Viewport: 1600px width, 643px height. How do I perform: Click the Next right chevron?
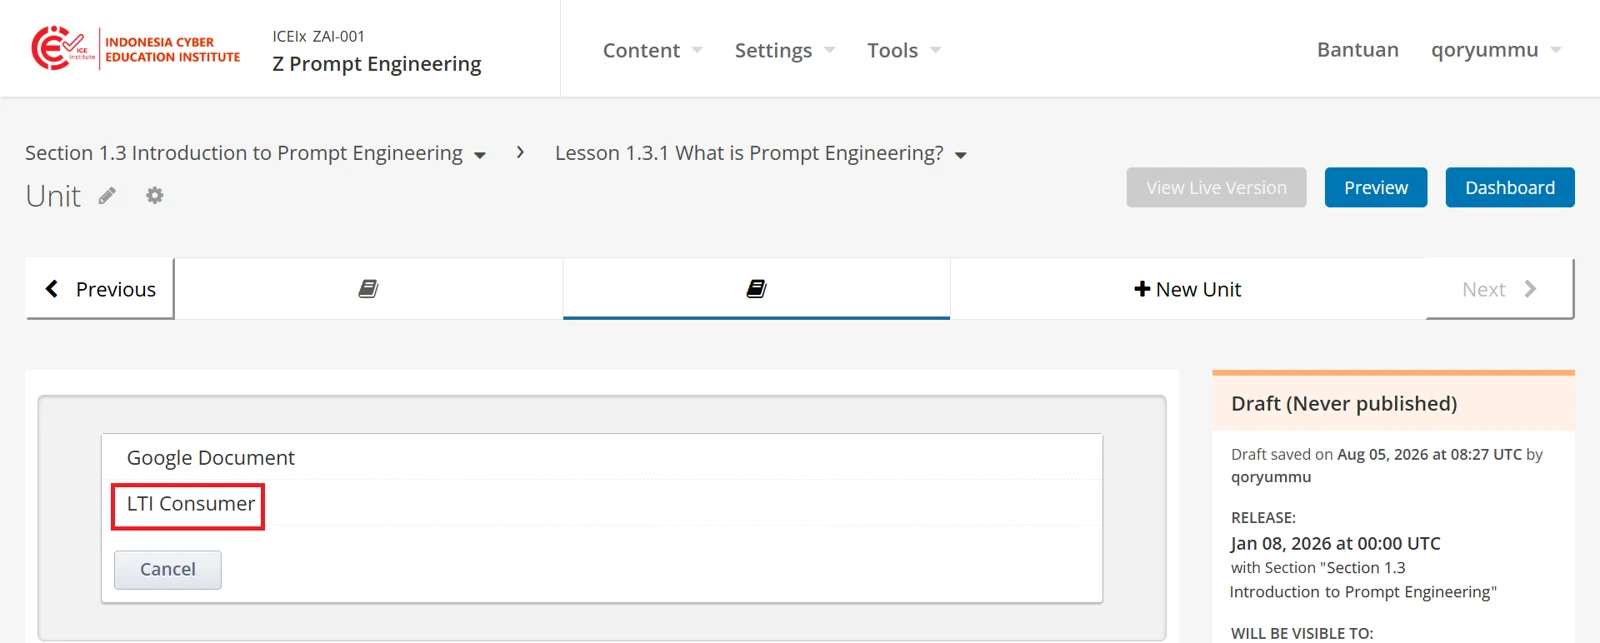pyautogui.click(x=1499, y=289)
